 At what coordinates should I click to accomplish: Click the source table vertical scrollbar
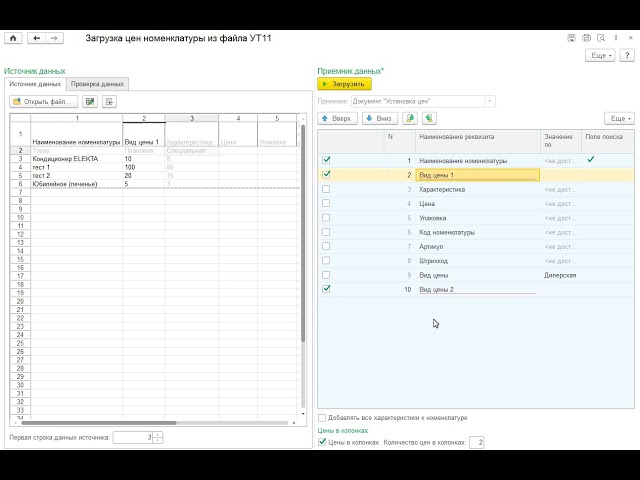point(303,233)
